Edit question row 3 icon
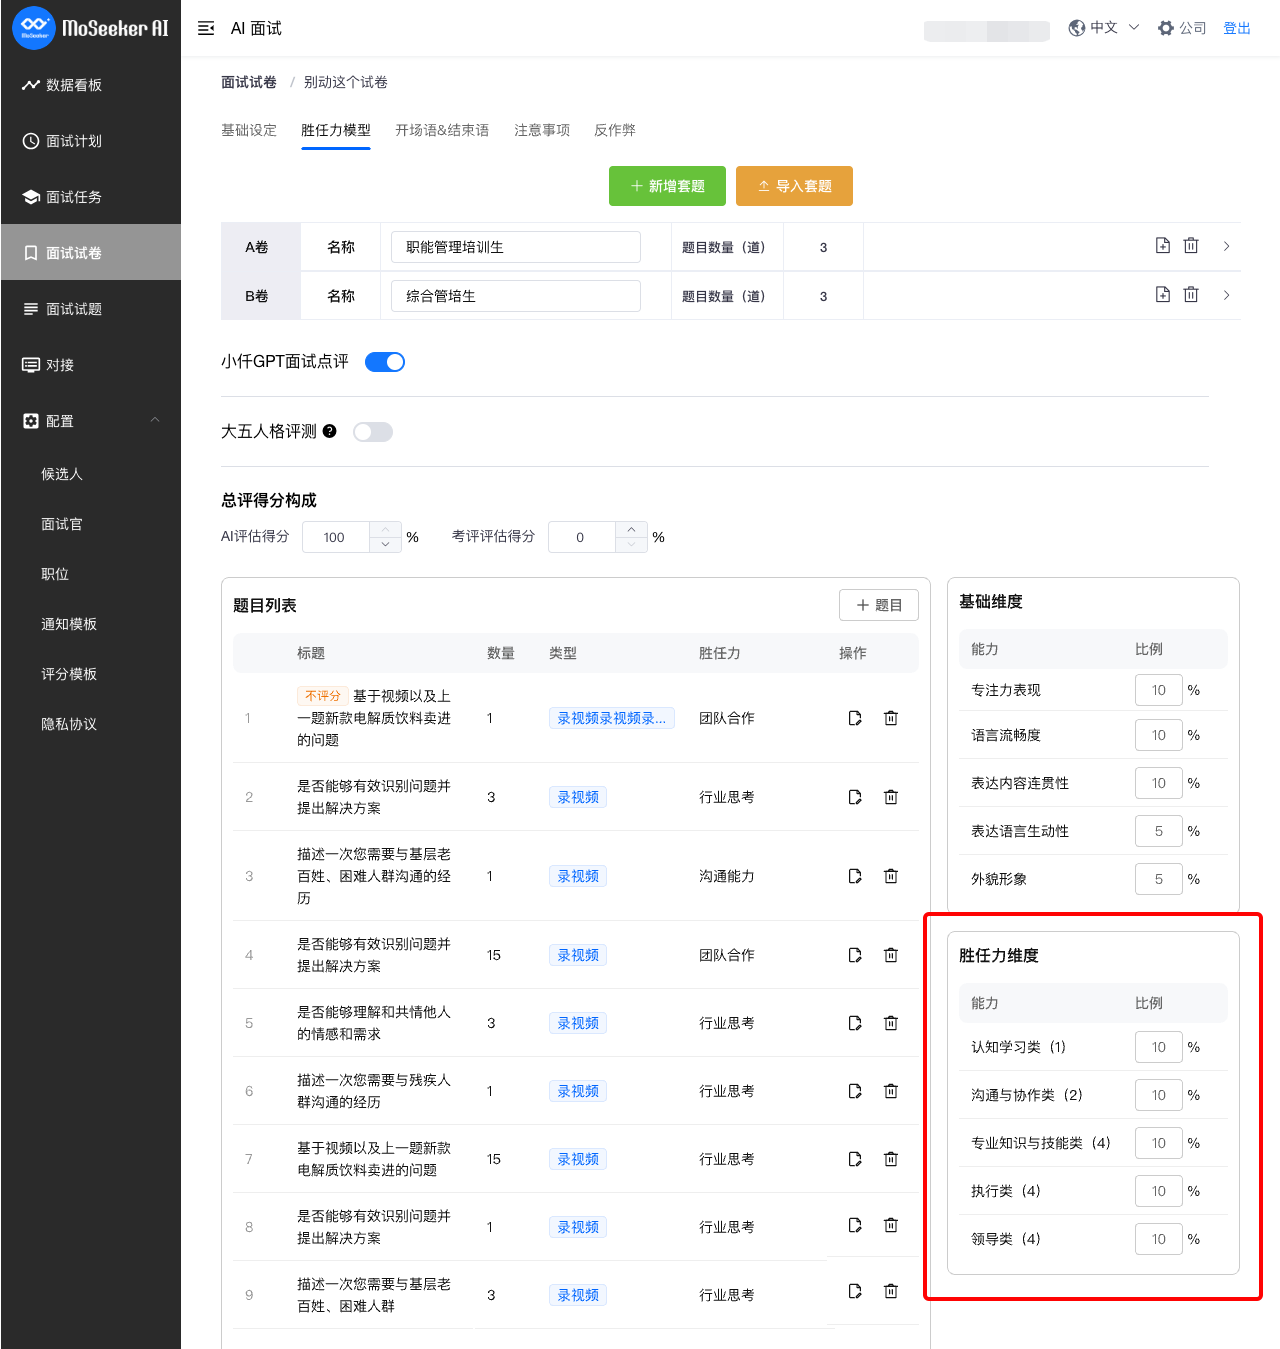Screen dimensions: 1280x1349 pos(855,876)
